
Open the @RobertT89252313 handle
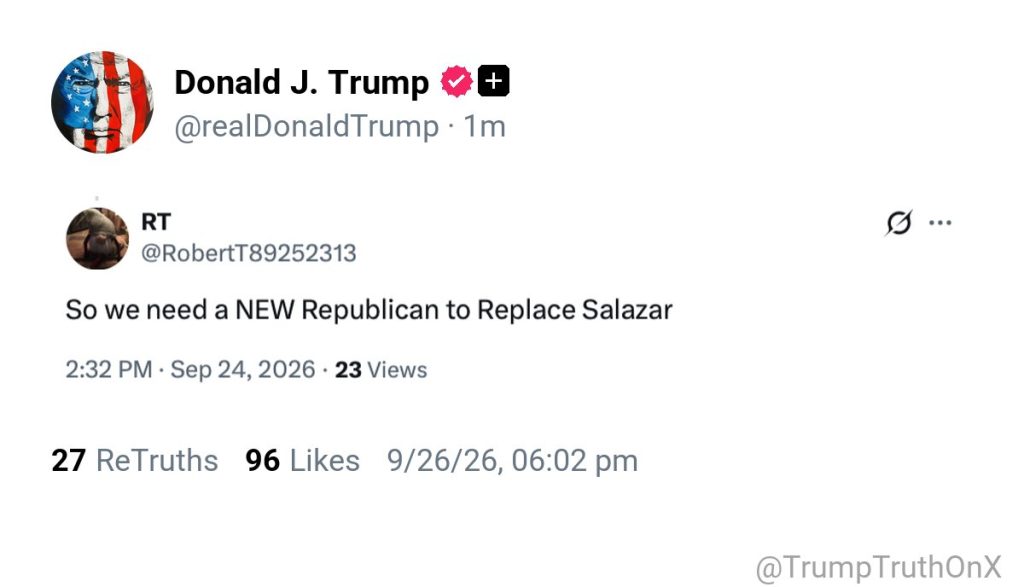[x=249, y=253]
